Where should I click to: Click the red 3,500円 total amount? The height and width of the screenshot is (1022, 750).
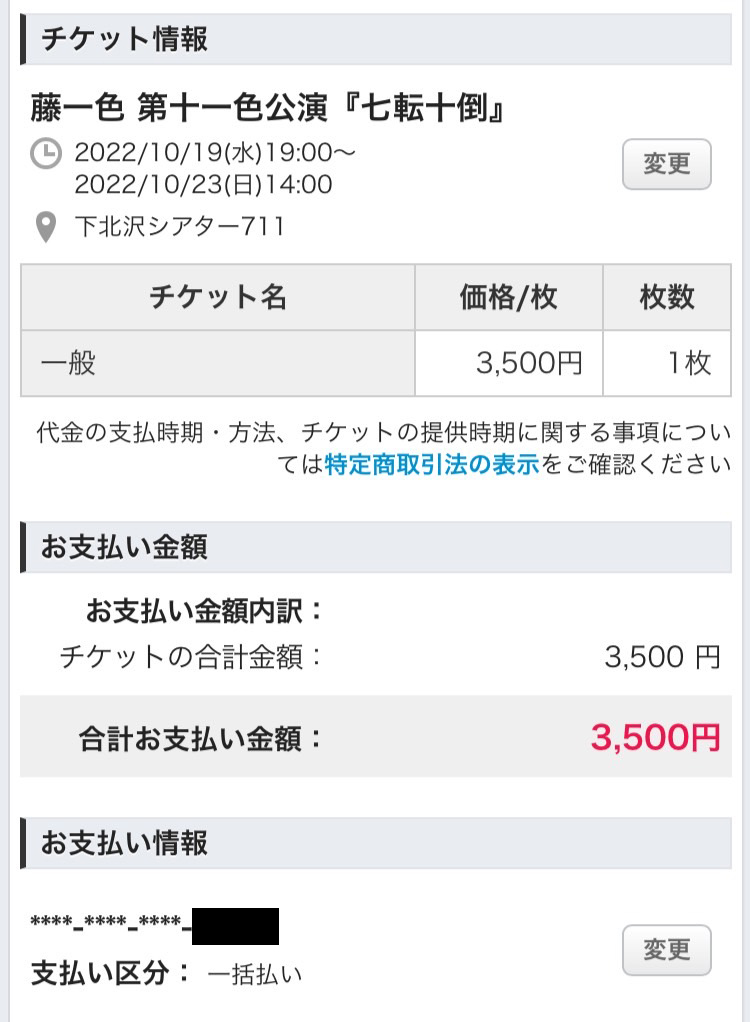point(655,737)
